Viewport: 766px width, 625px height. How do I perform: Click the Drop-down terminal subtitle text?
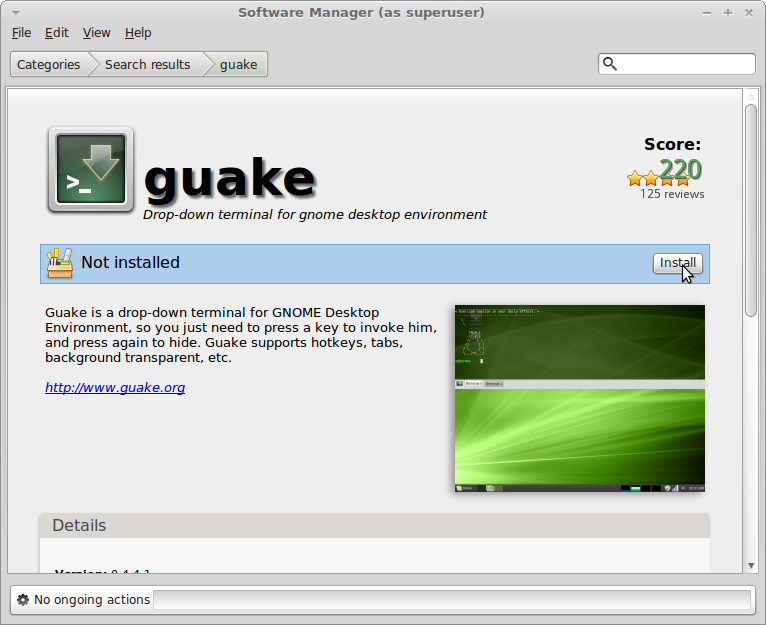coord(315,215)
